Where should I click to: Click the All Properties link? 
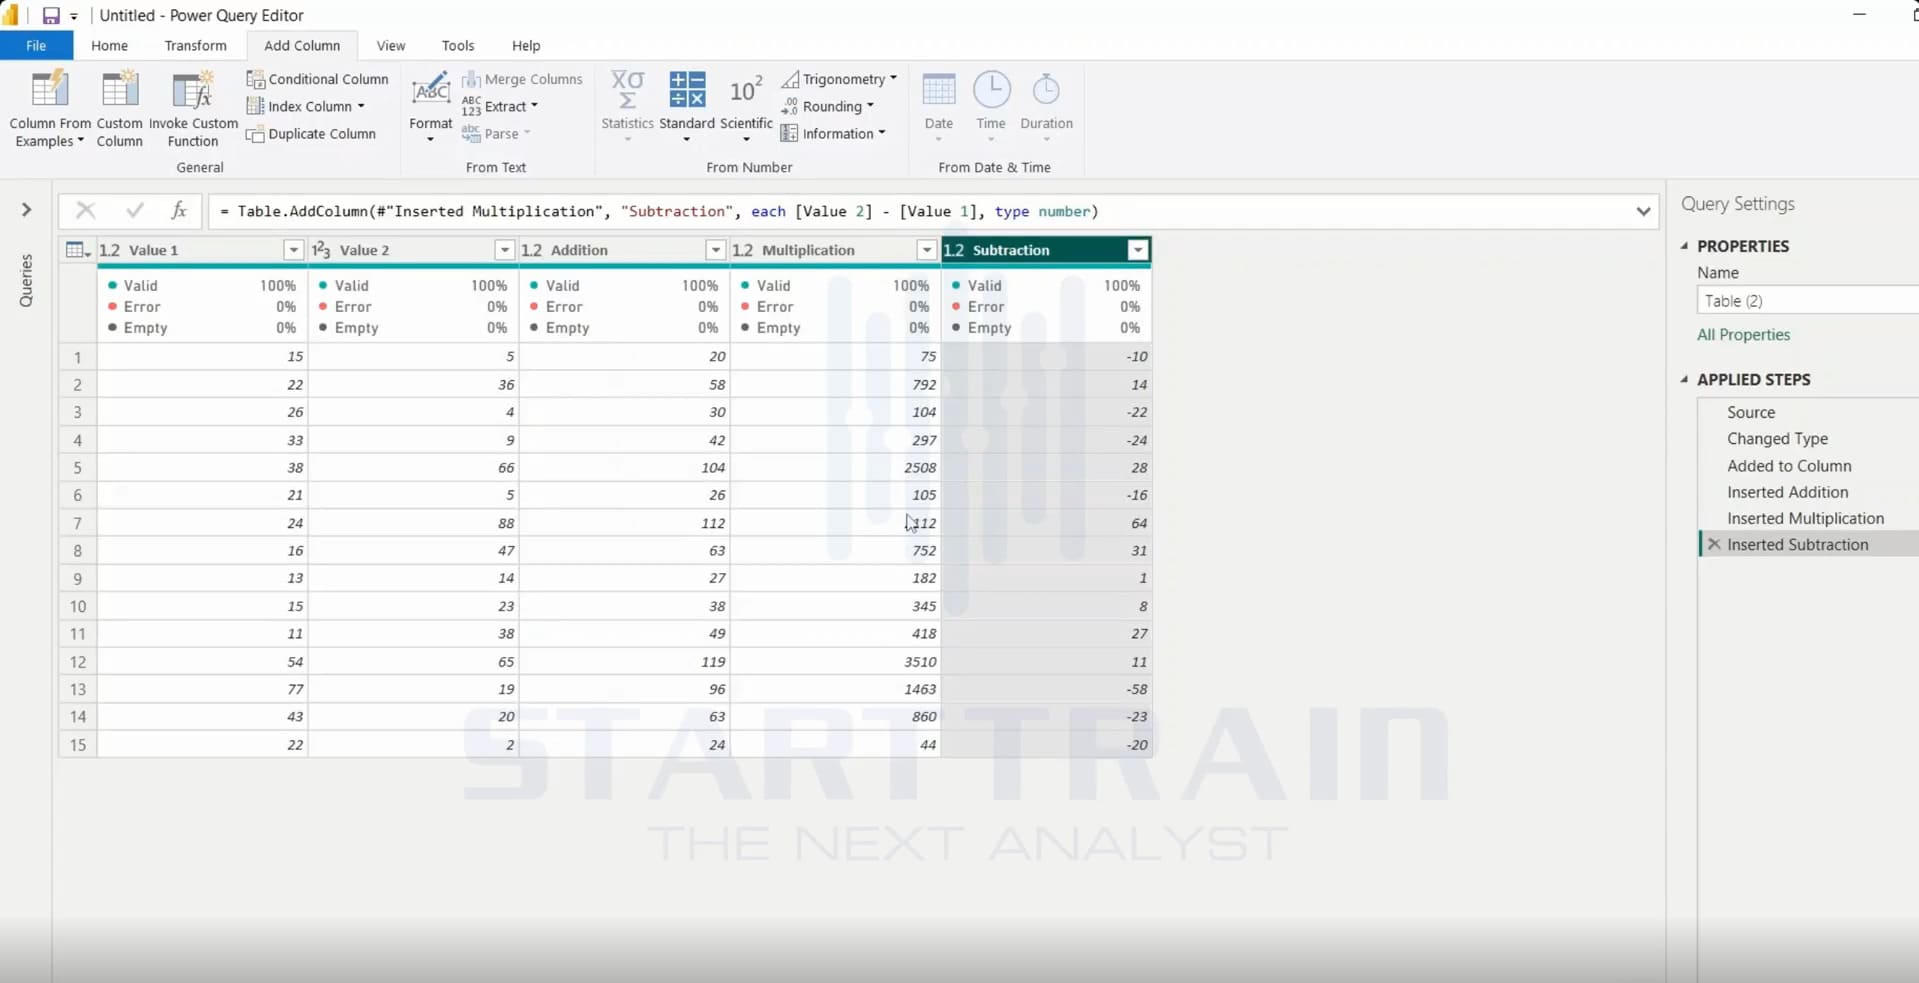(x=1743, y=335)
